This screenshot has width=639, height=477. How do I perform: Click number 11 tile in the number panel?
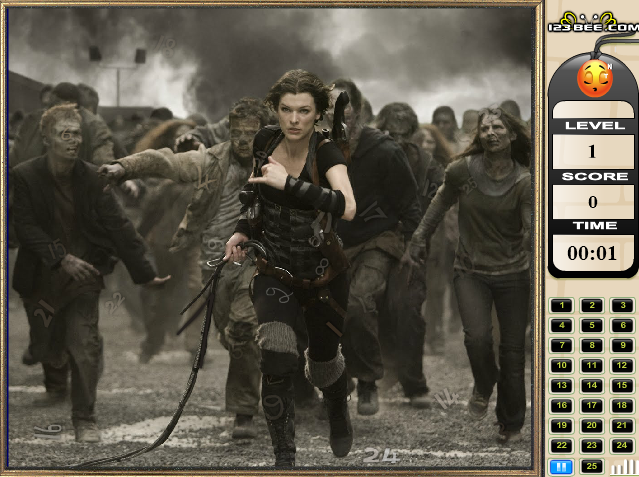coord(592,365)
